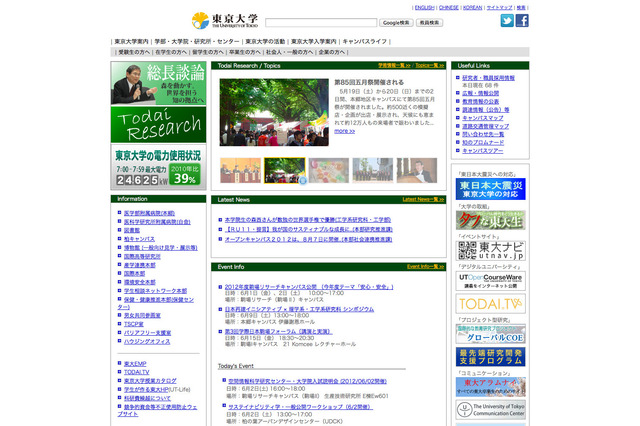Open the タフな東大生 banner
640x426 pixels.
pos(490,220)
